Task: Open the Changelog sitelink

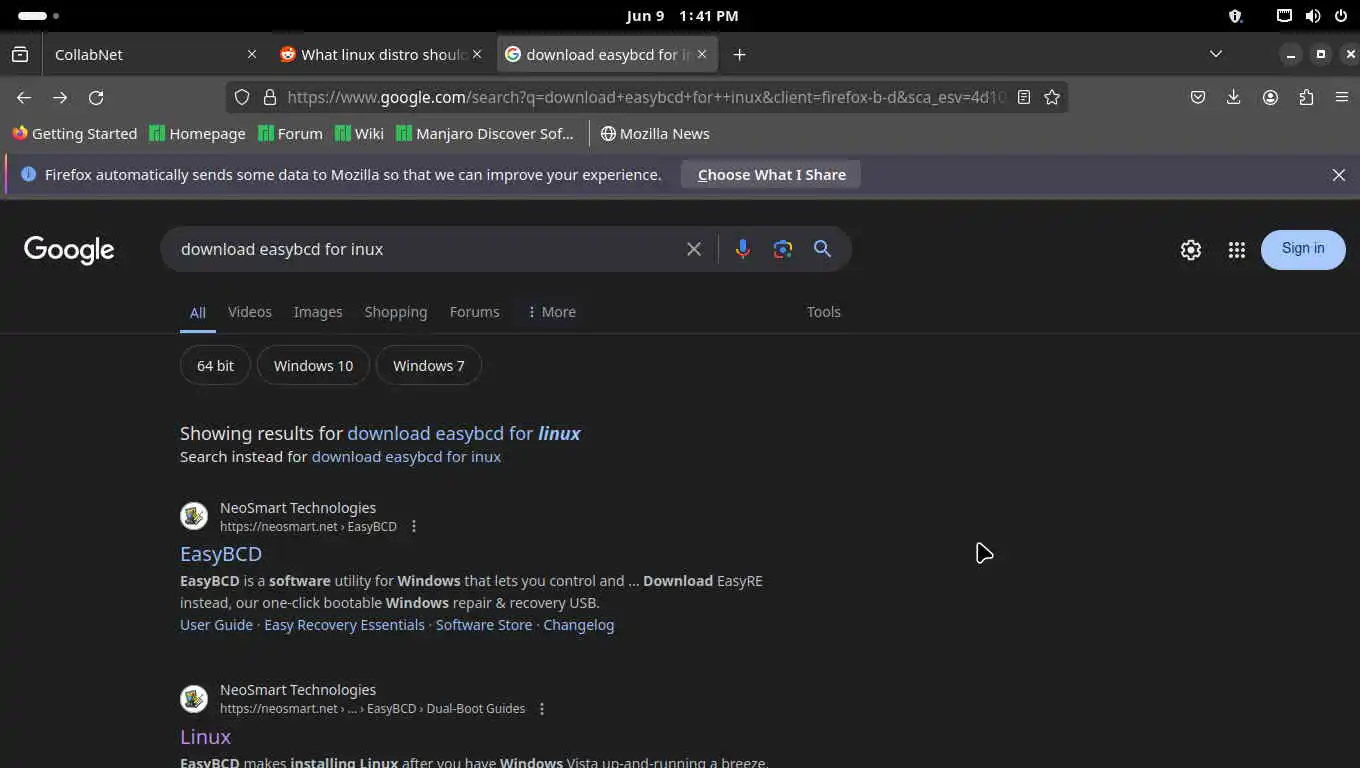Action: [x=579, y=625]
